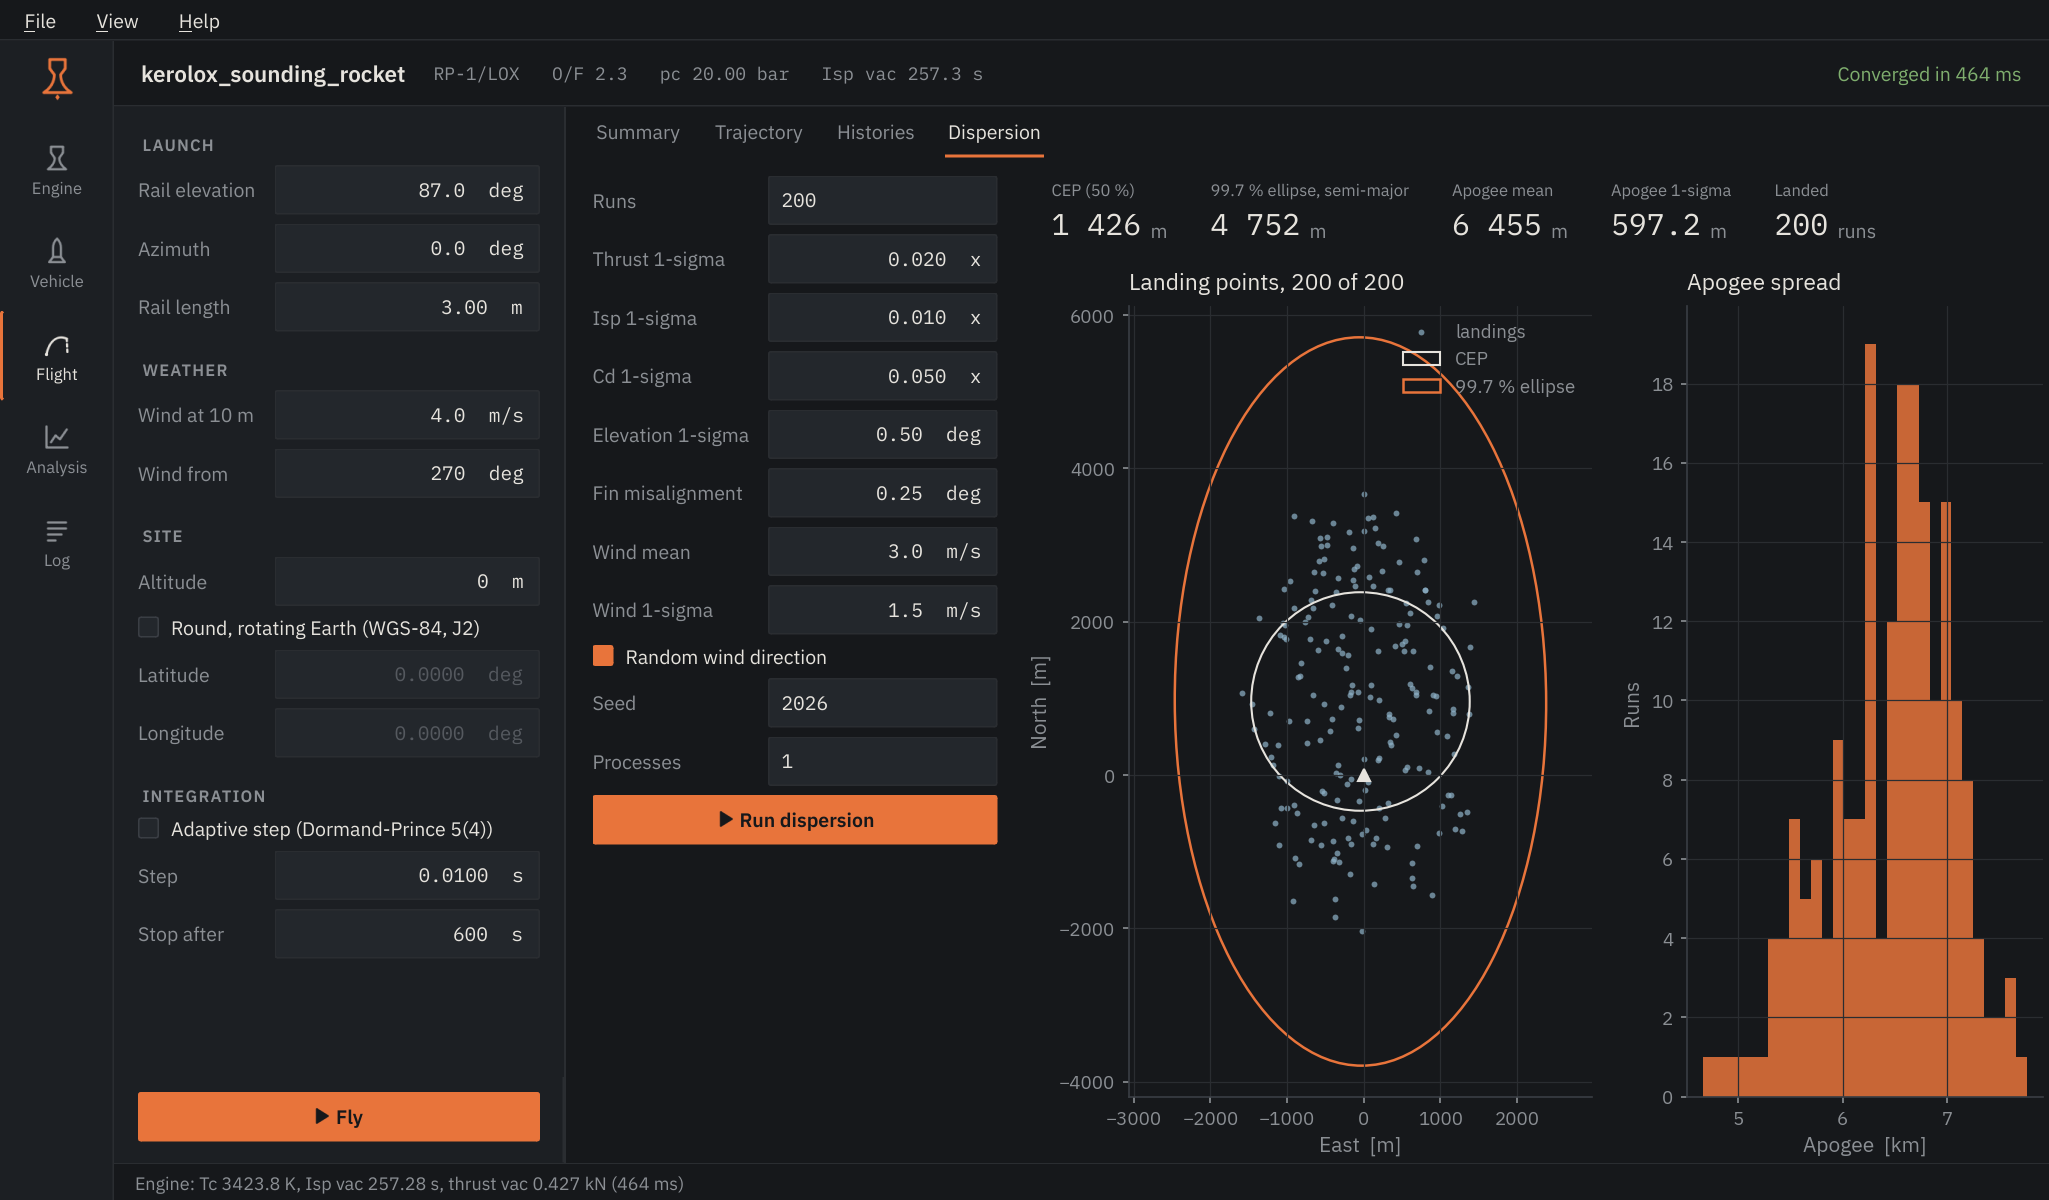Uncheck Random wind direction checkbox
This screenshot has width=2049, height=1200.
pyautogui.click(x=603, y=656)
